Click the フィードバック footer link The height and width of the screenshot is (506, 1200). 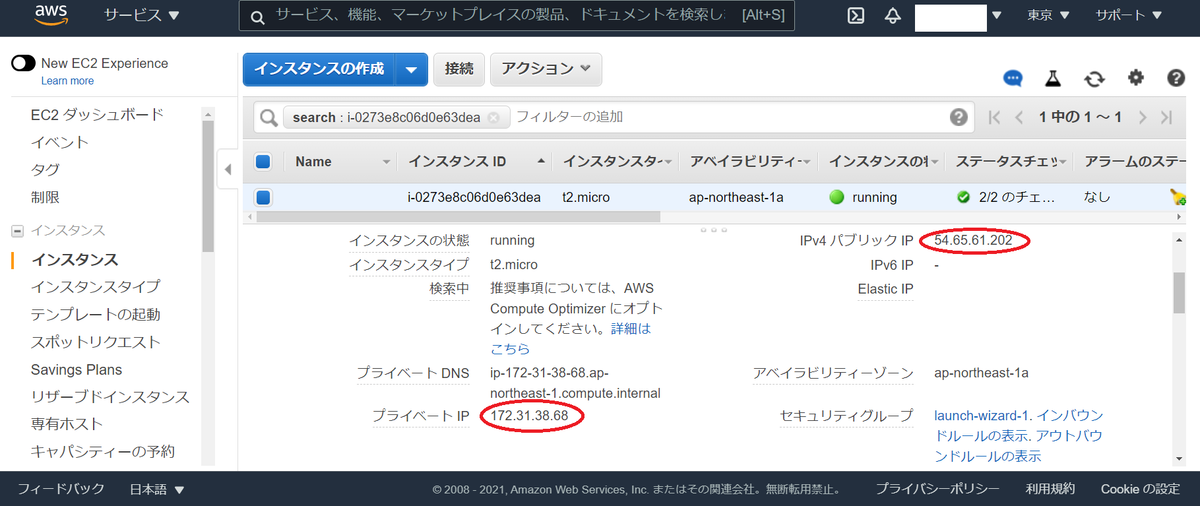pos(61,489)
